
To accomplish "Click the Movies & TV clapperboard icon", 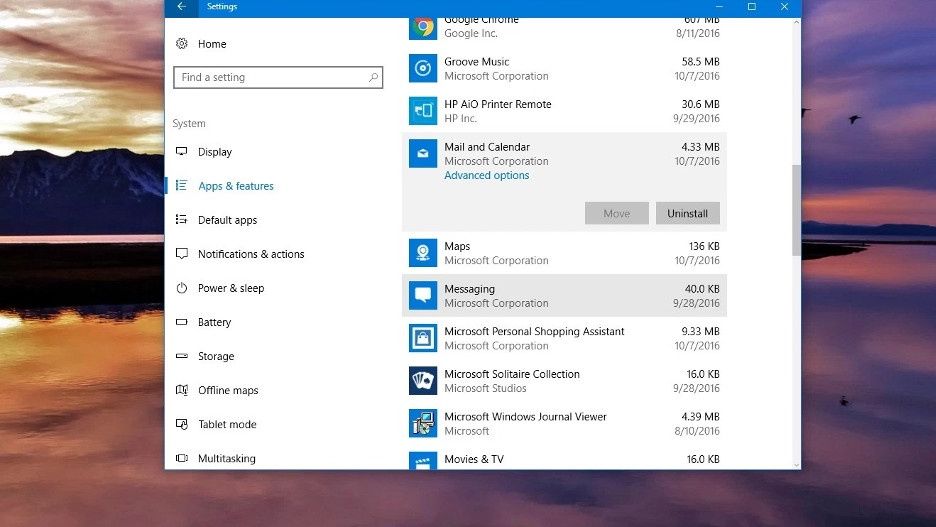I will coord(423,461).
